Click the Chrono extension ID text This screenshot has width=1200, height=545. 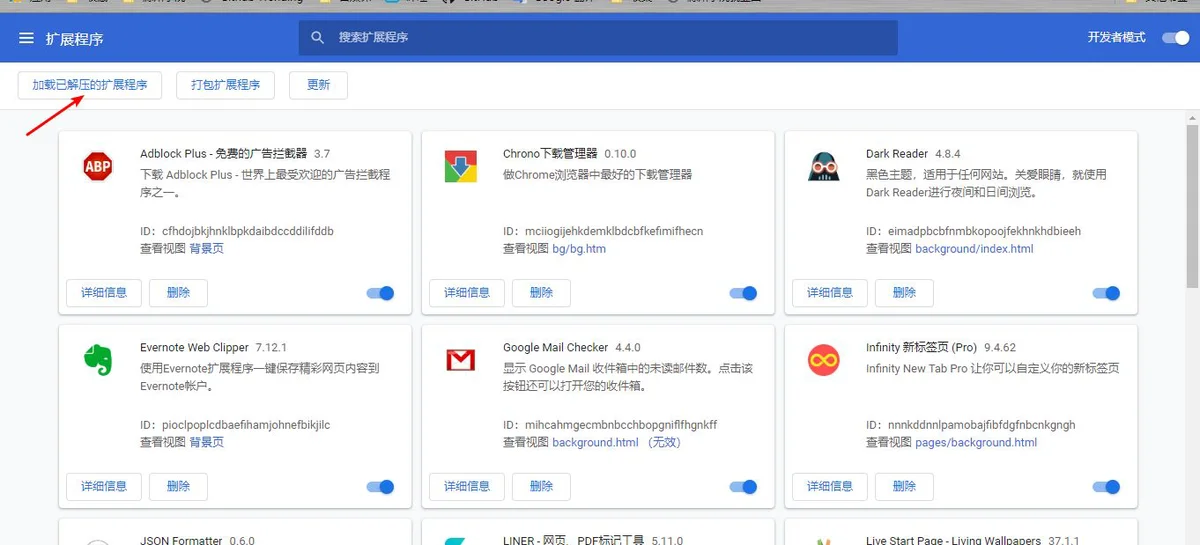tap(603, 231)
